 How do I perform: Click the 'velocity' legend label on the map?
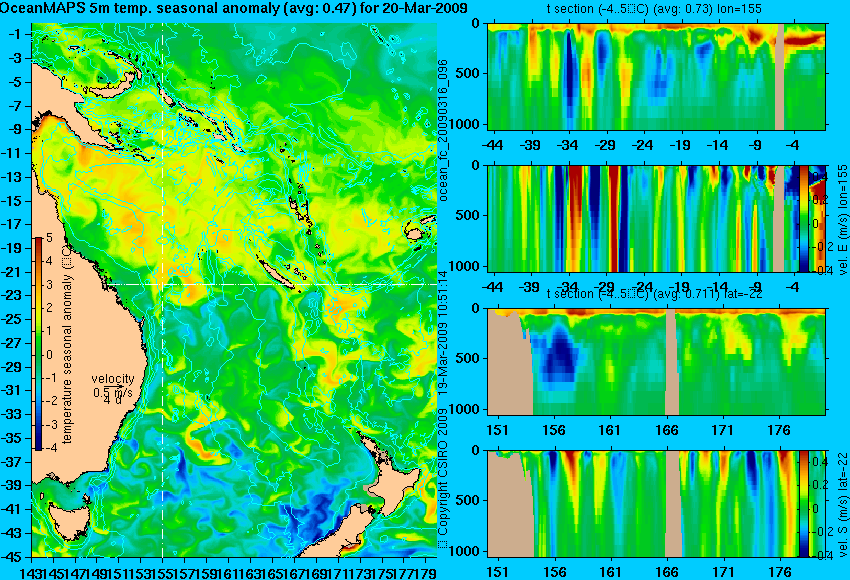(x=113, y=379)
